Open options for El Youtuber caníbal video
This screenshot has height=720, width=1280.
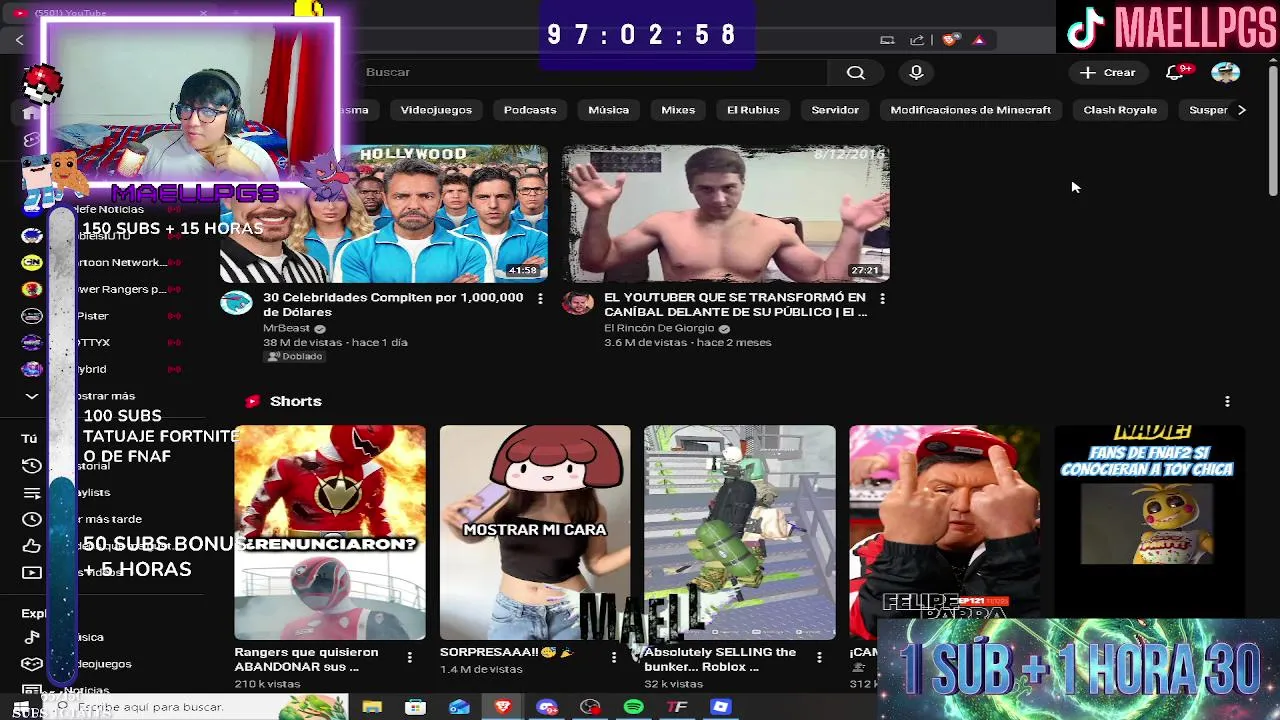click(x=882, y=298)
